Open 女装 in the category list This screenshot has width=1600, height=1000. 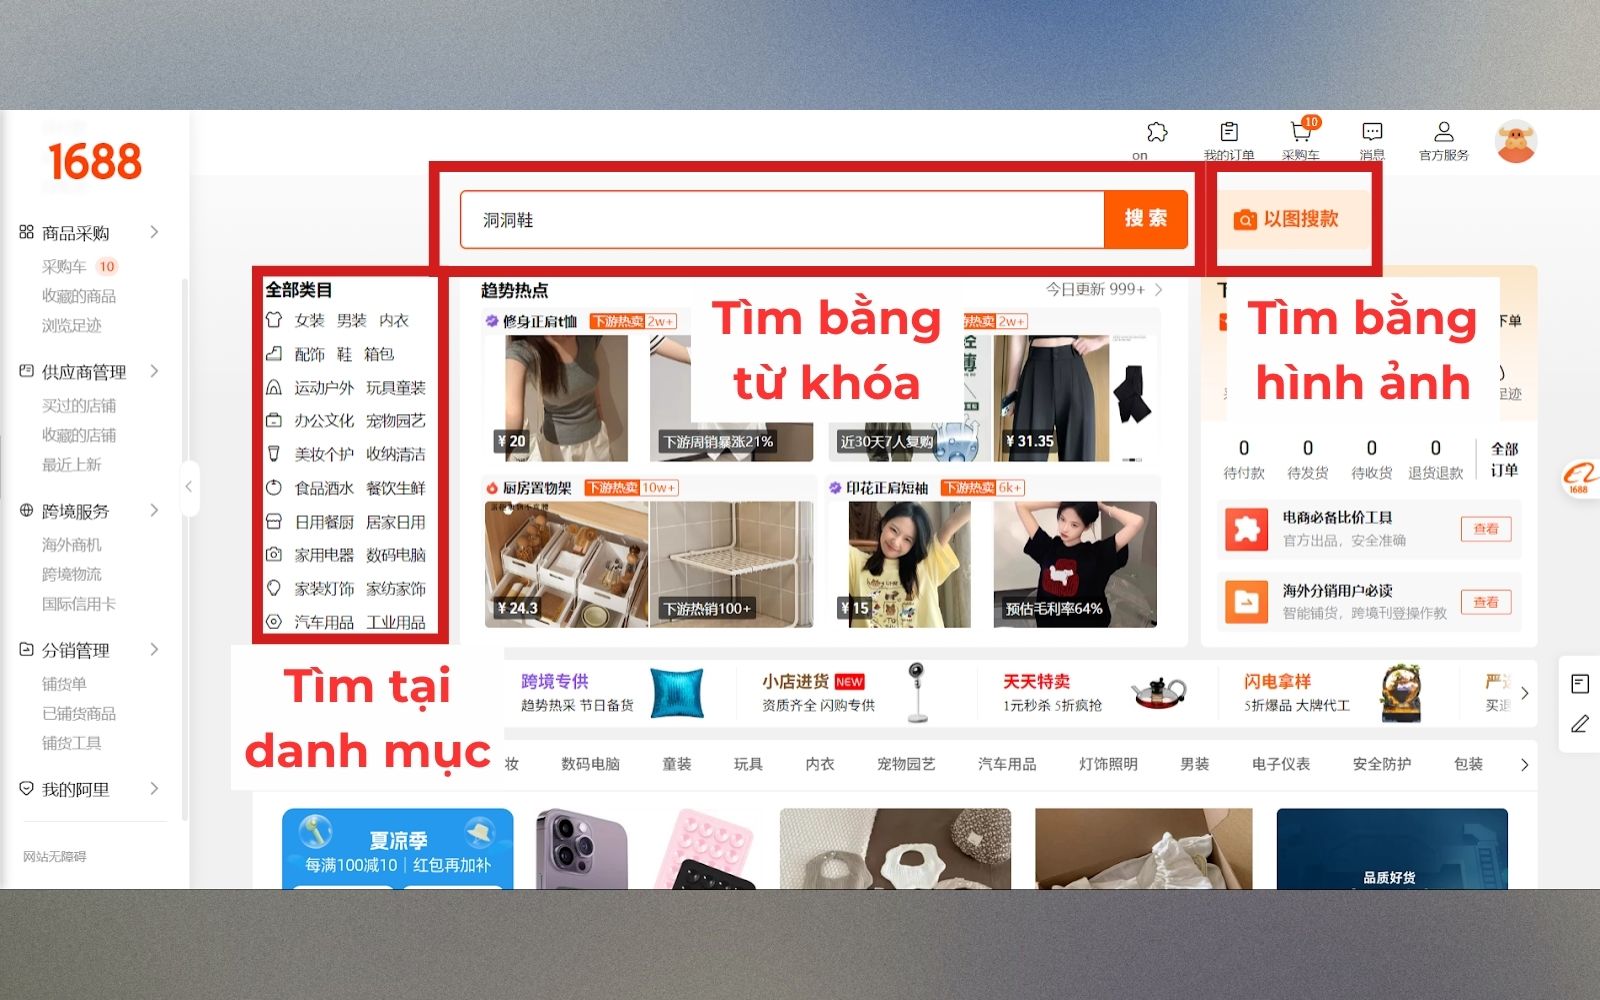tap(309, 320)
